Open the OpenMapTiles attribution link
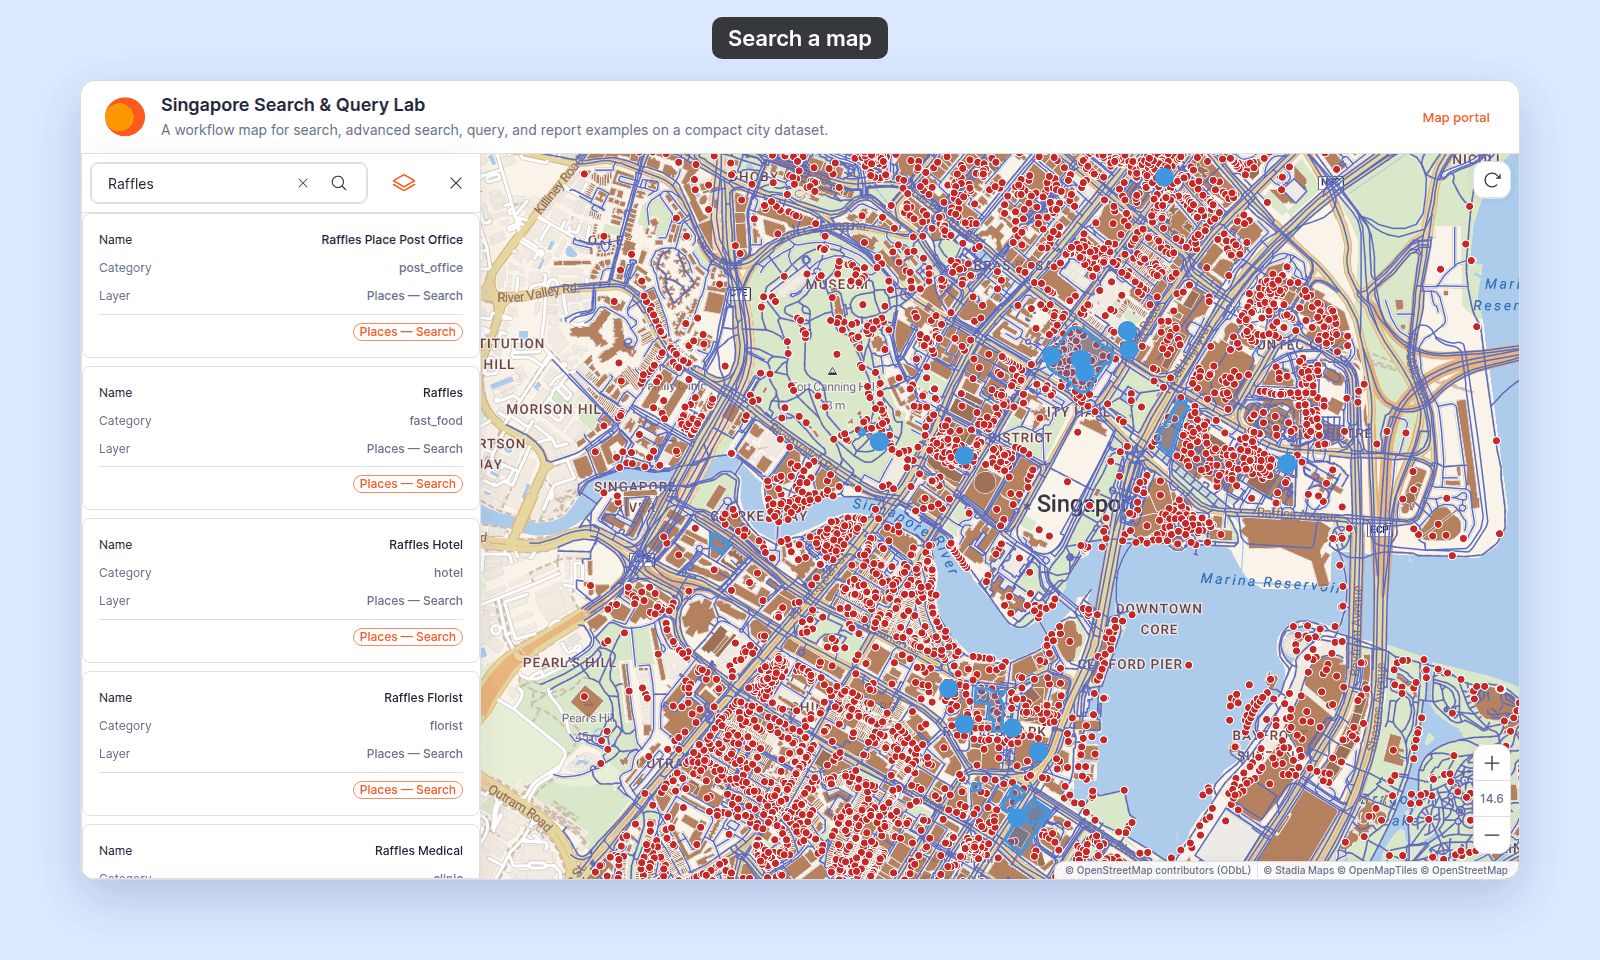This screenshot has width=1600, height=960. 1377,870
